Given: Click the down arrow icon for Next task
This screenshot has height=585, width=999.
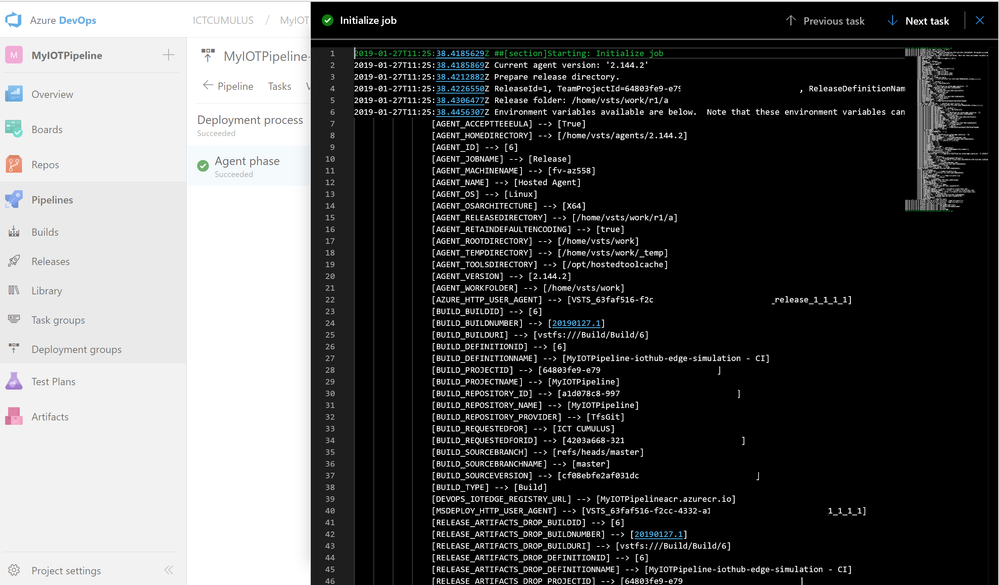Looking at the screenshot, I should click(893, 20).
